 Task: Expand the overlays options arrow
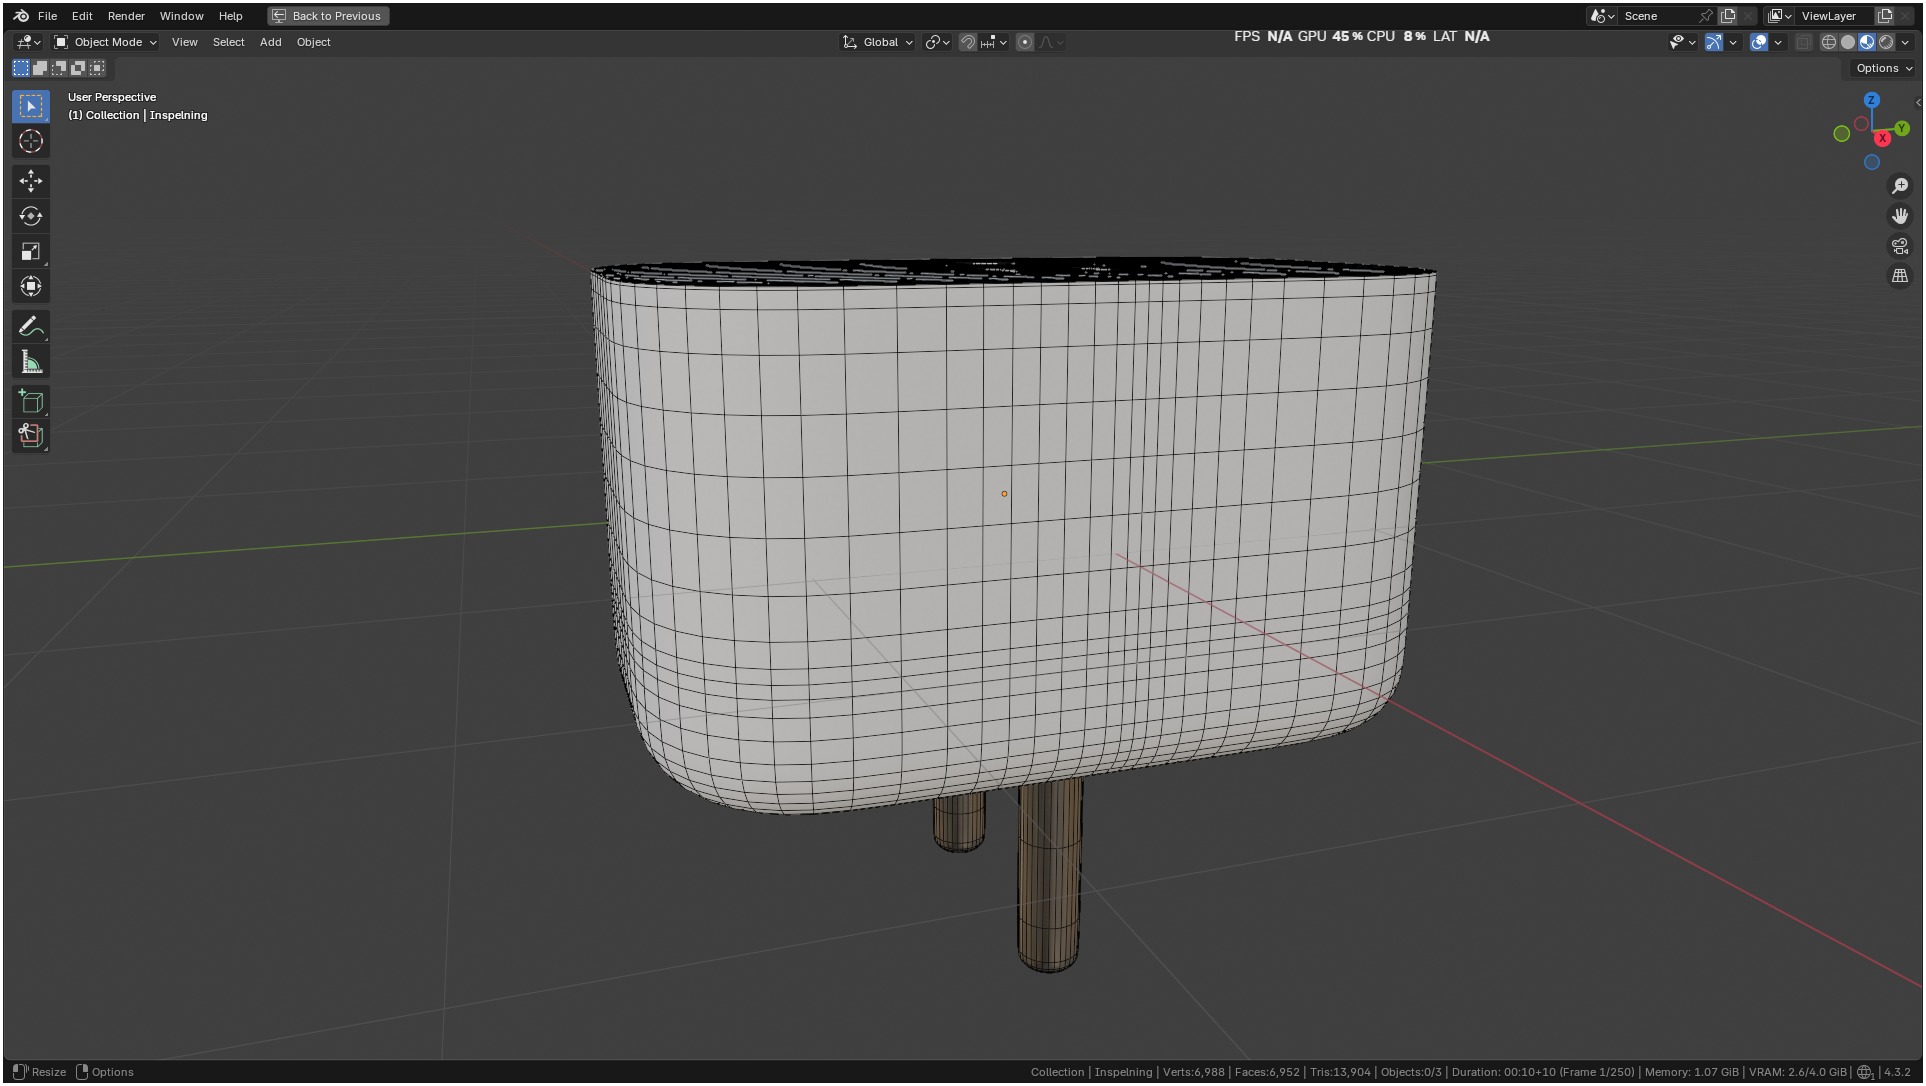tap(1778, 42)
